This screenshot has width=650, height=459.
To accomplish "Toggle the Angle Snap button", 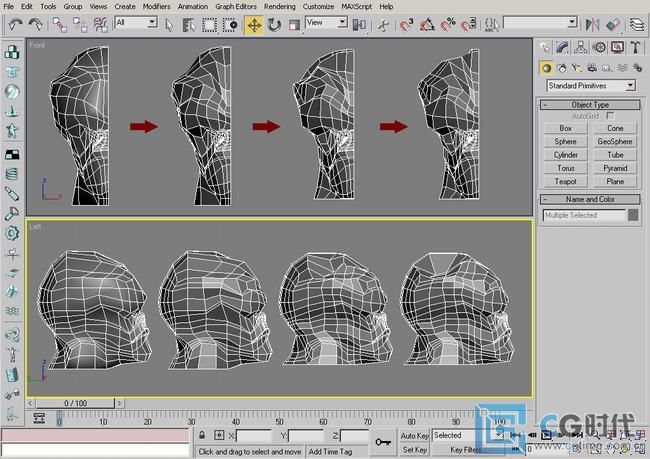I will tap(427, 25).
